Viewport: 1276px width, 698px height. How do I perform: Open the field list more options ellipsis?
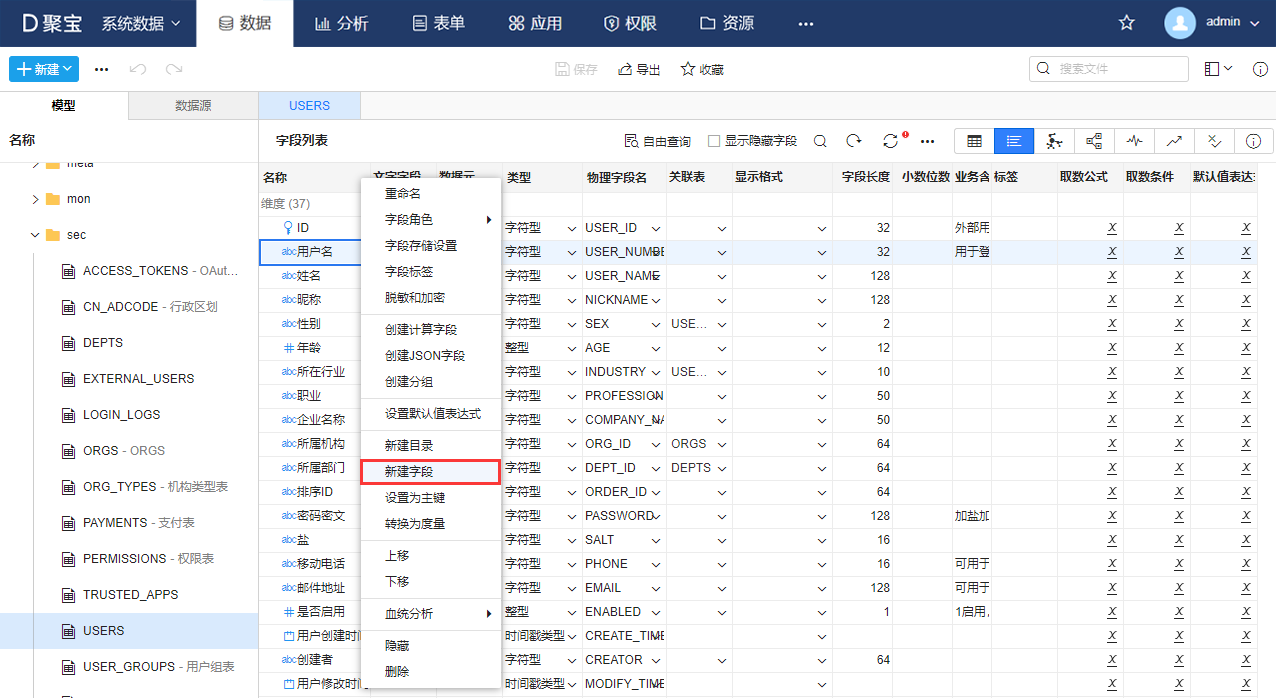point(928,141)
